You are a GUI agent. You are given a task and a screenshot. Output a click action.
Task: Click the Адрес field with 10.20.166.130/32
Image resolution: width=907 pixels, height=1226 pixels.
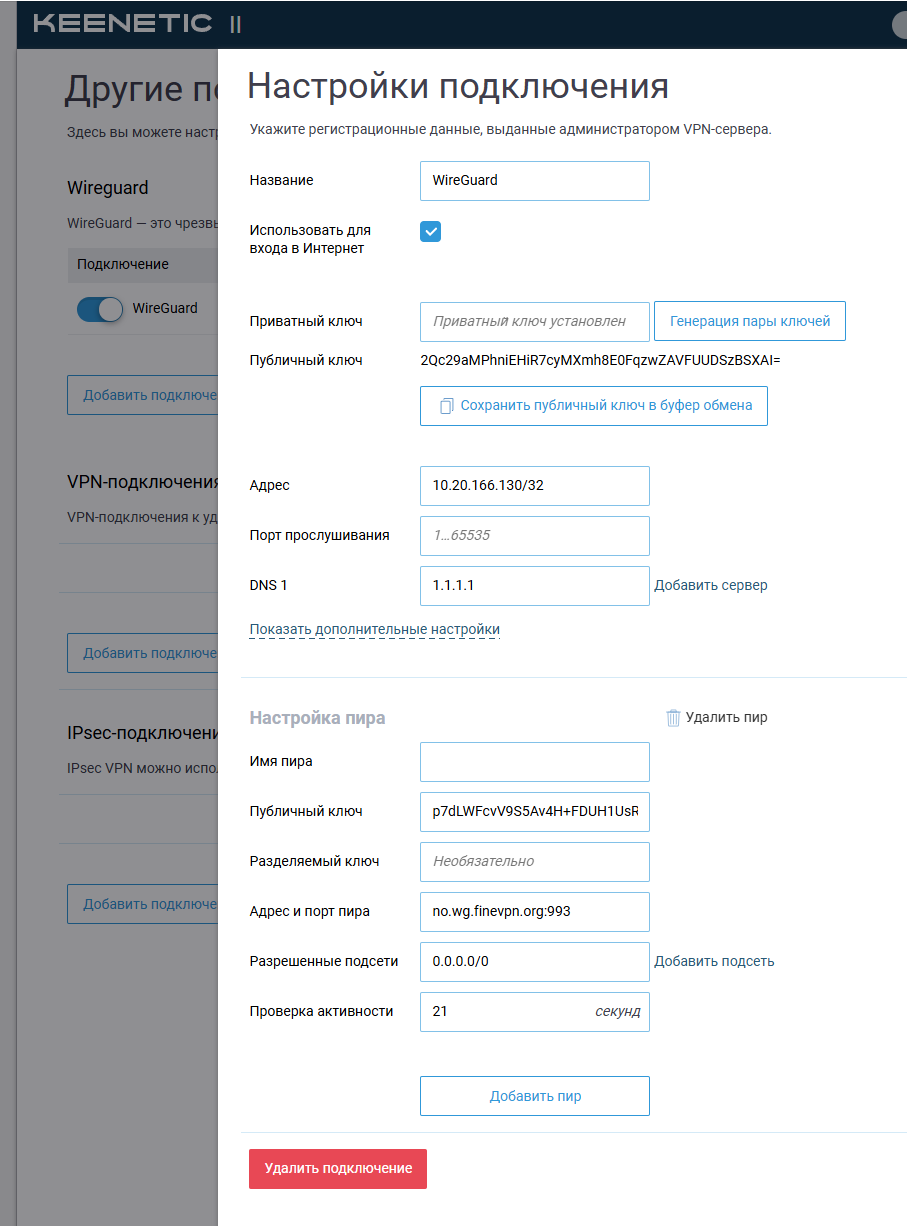tap(535, 486)
